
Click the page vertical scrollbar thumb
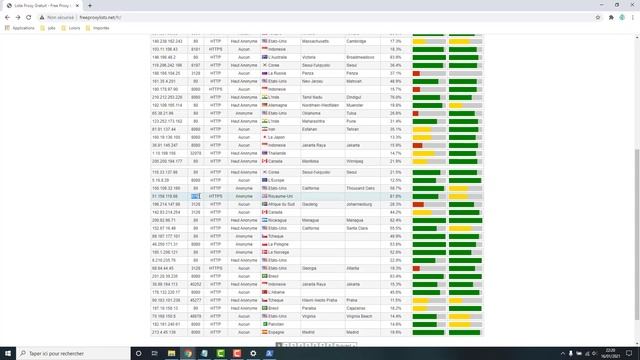pos(637,234)
